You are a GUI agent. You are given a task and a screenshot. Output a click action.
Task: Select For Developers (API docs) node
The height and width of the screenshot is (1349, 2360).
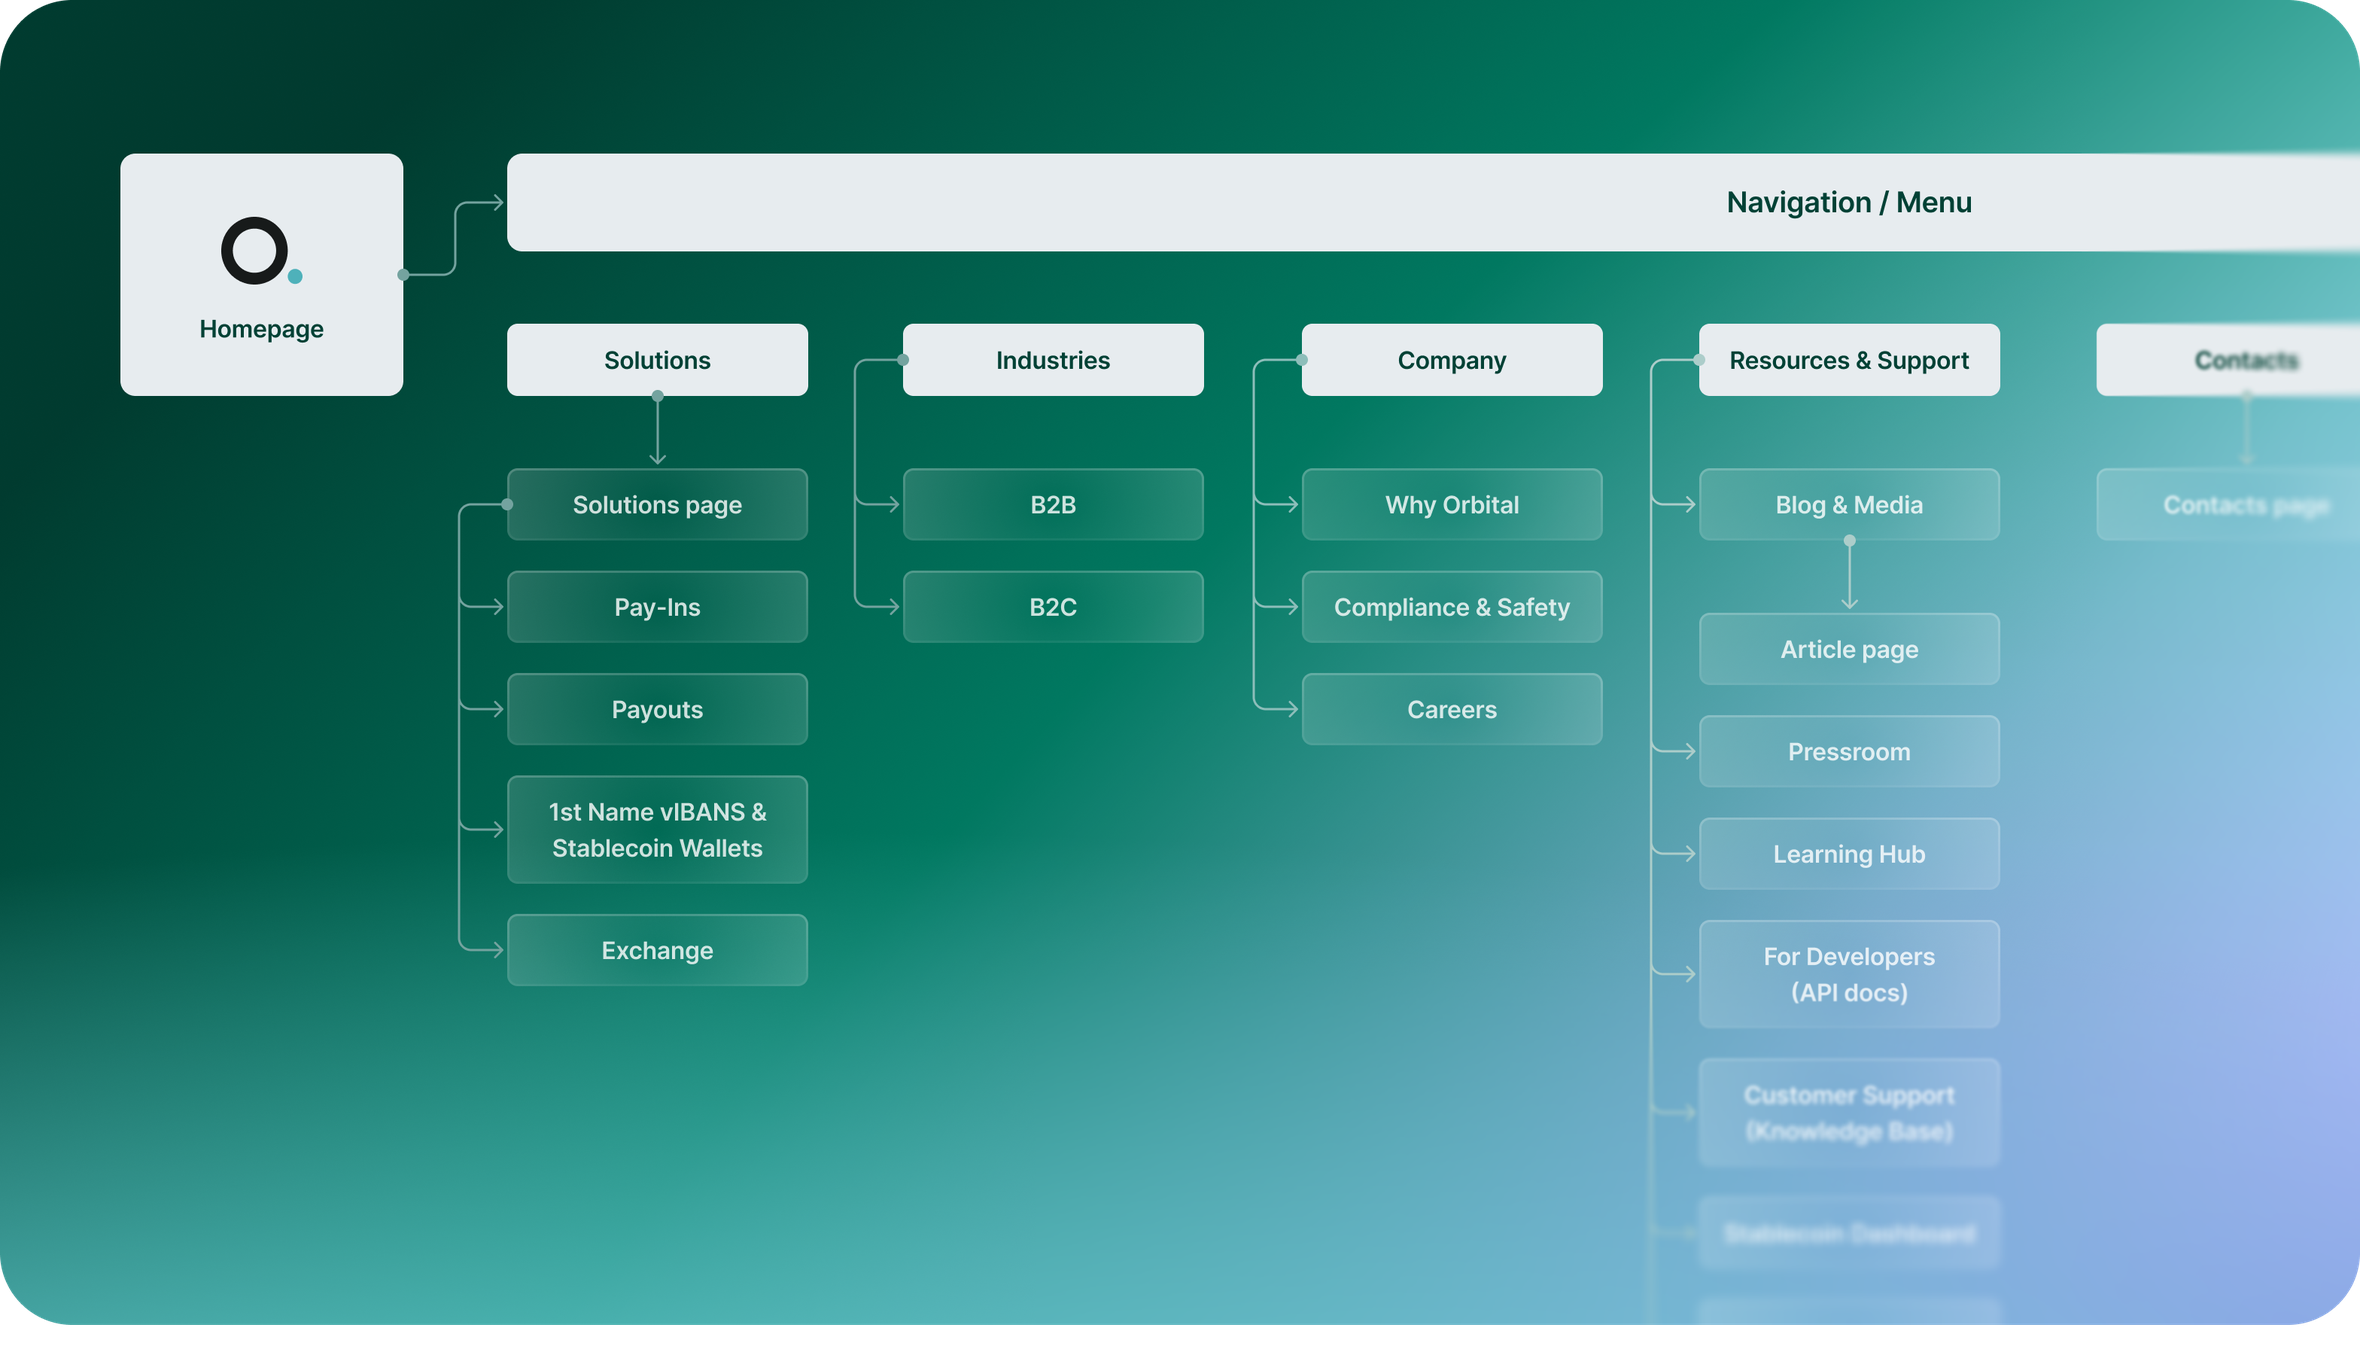[1849, 974]
